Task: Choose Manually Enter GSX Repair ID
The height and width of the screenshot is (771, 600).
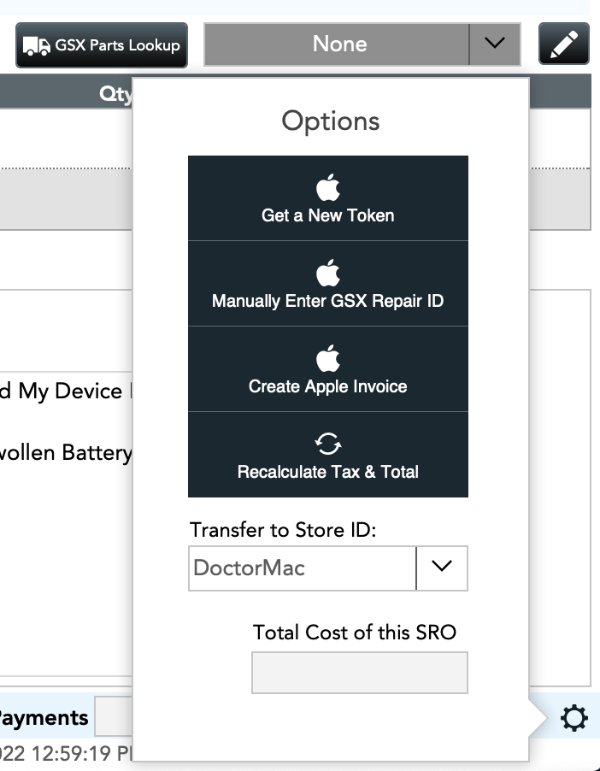Action: [328, 284]
